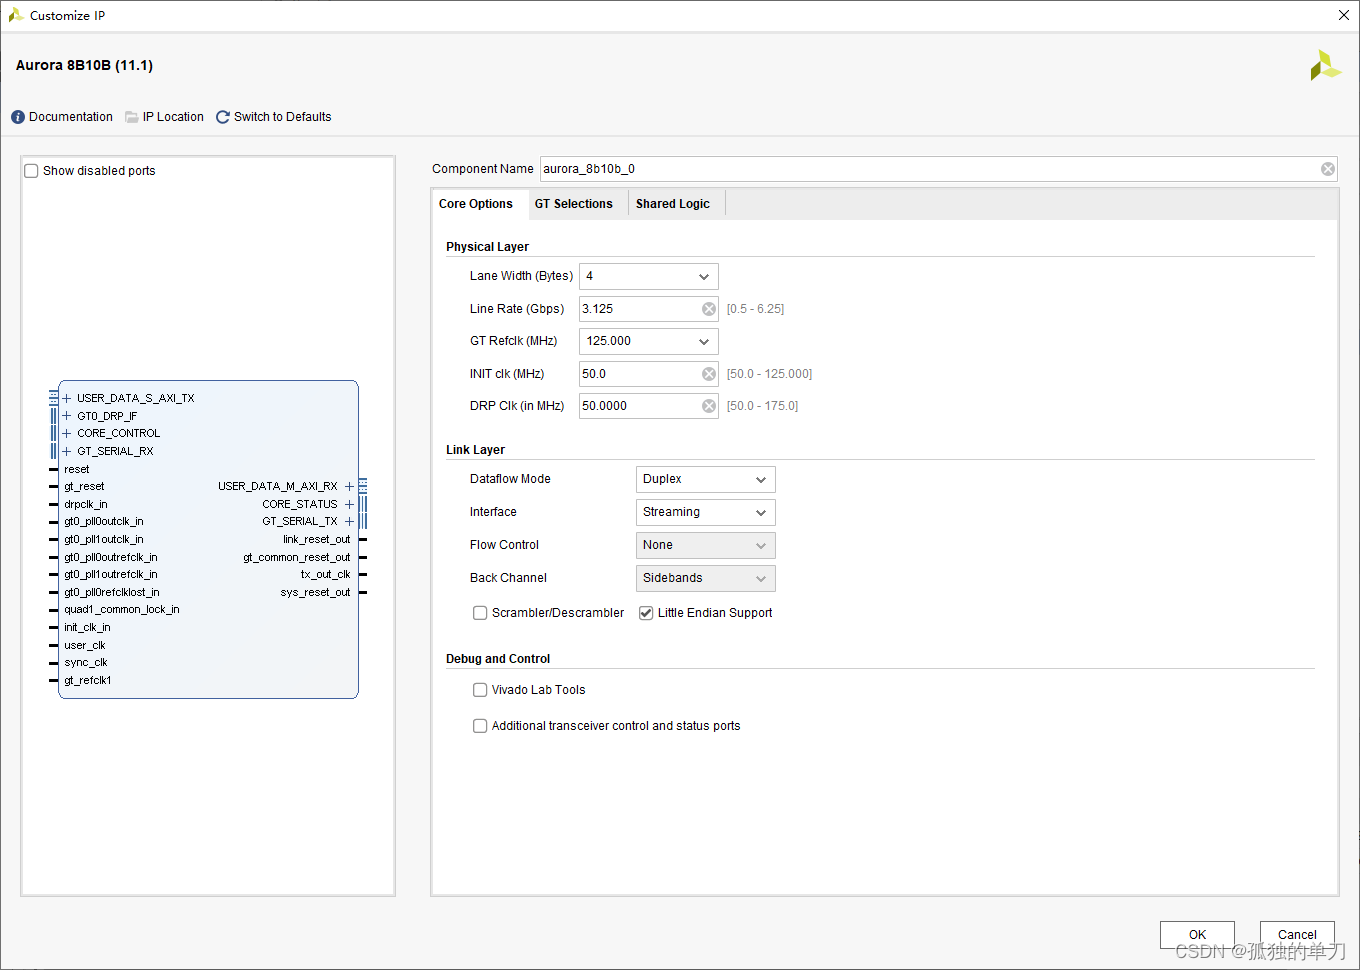Viewport: 1360px width, 970px height.
Task: Click the Vivado logo in title bar
Action: (x=16, y=15)
